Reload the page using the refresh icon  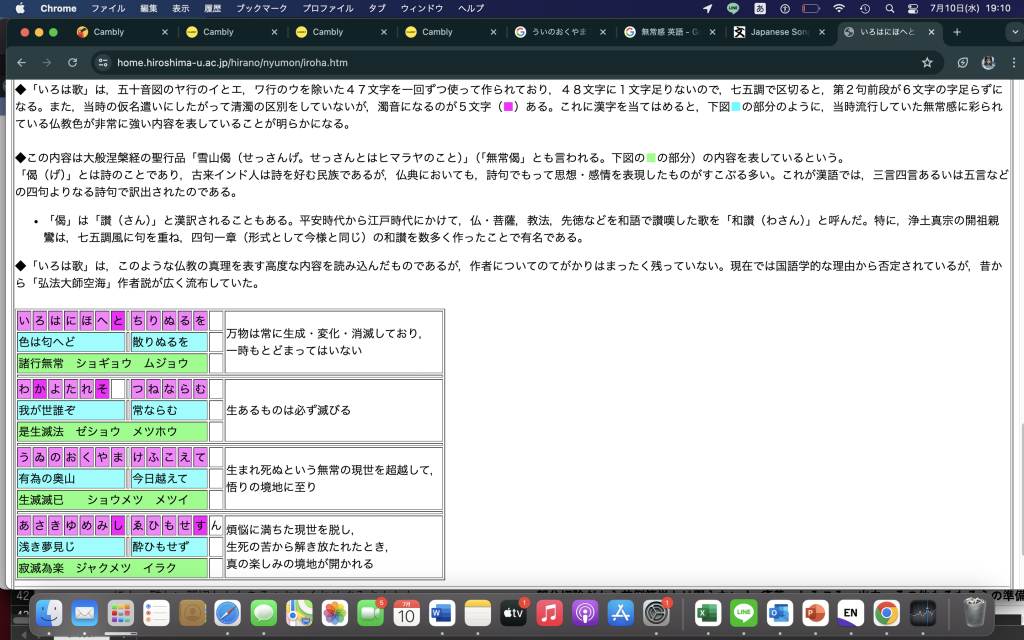point(73,62)
